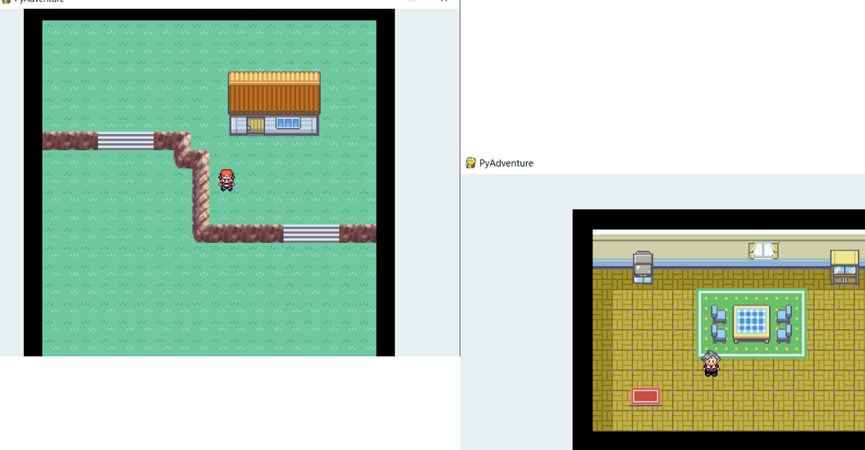Click the upper-left stone stairs on the ledge

(126, 141)
